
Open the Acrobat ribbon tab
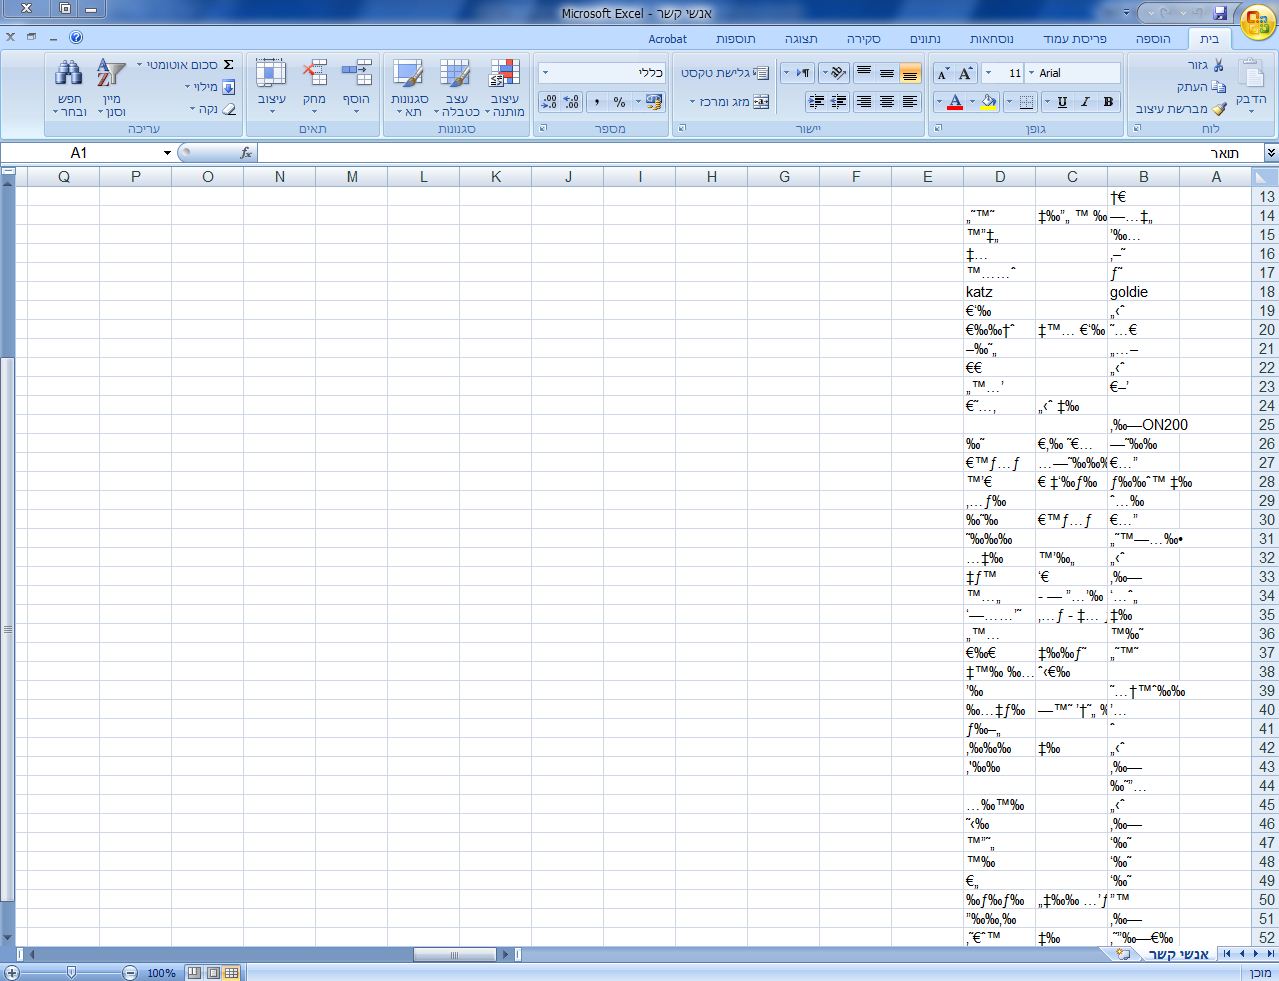tap(667, 39)
